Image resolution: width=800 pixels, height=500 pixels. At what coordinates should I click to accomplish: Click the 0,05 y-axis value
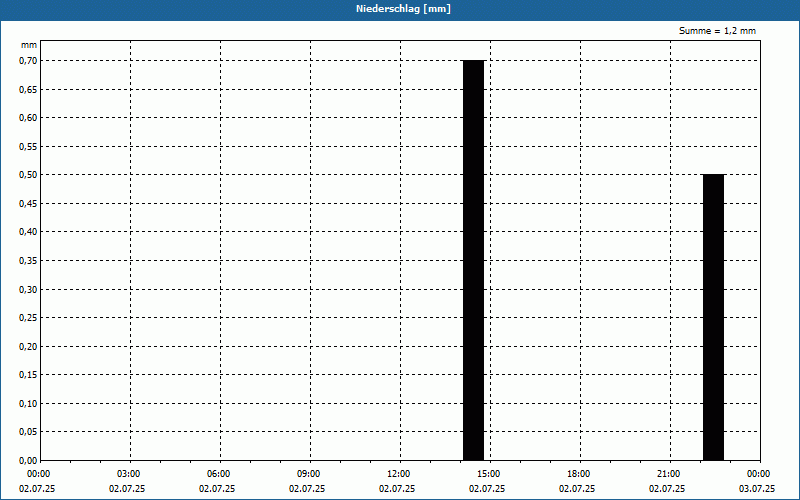click(x=29, y=432)
